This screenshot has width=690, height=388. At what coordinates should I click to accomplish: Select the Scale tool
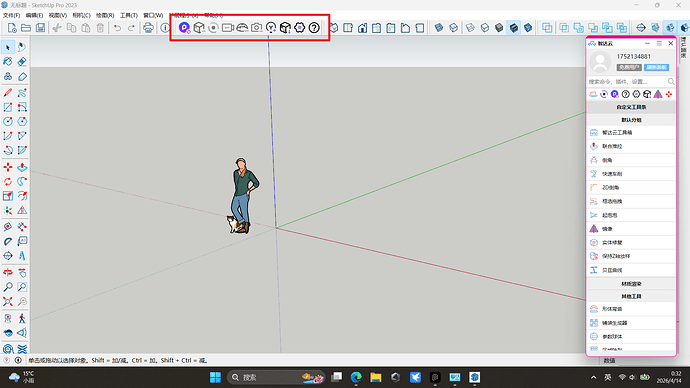point(8,196)
